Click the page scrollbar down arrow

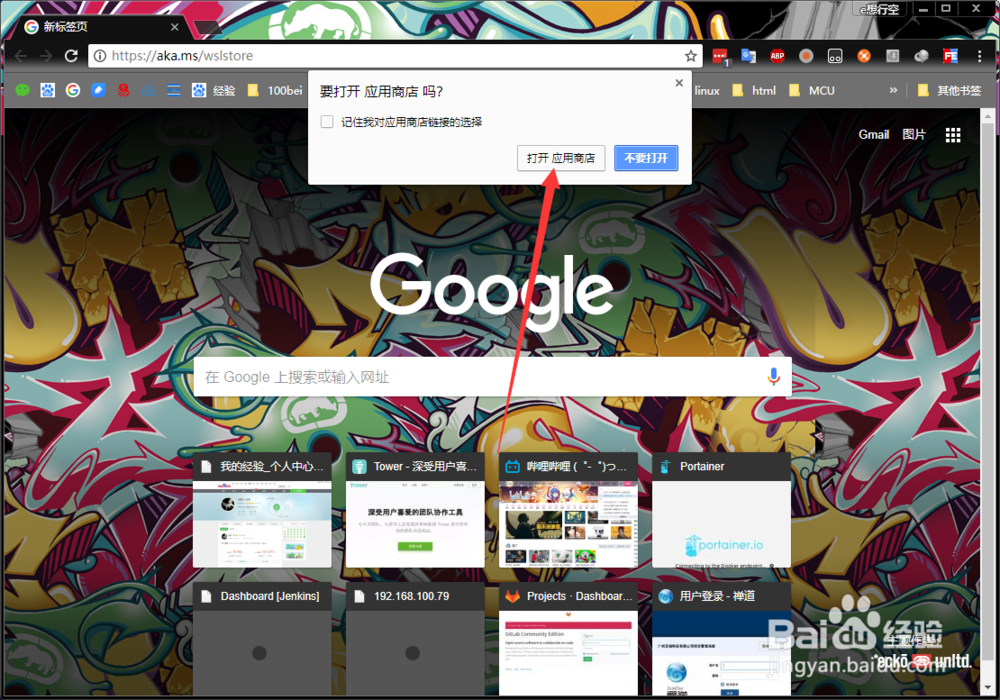(988, 688)
